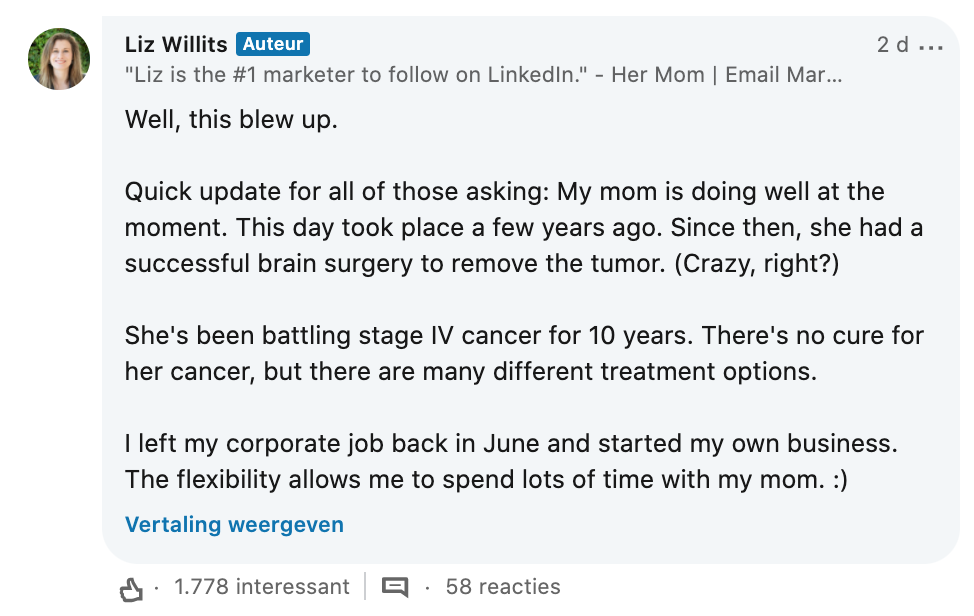Open Liz Willits profile photo
974x616 pixels.
[x=59, y=59]
